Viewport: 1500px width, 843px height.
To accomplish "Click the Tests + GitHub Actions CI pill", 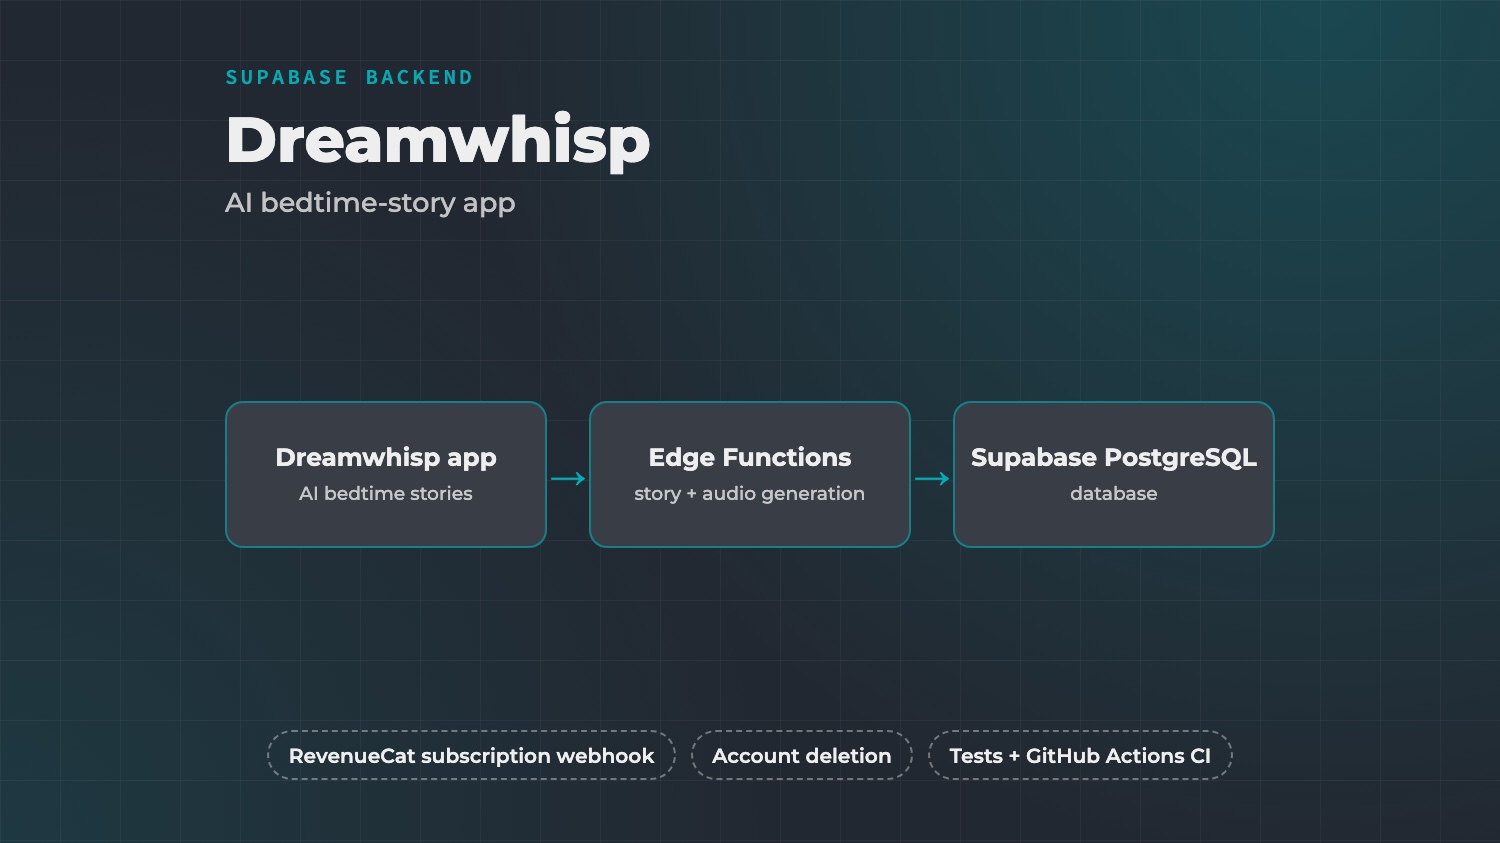I will point(1080,756).
